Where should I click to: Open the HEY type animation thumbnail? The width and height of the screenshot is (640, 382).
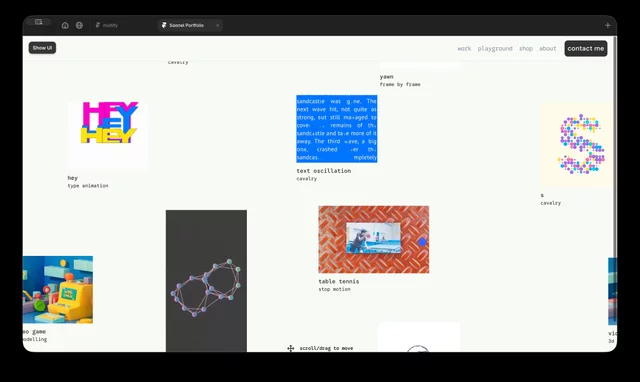click(108, 135)
